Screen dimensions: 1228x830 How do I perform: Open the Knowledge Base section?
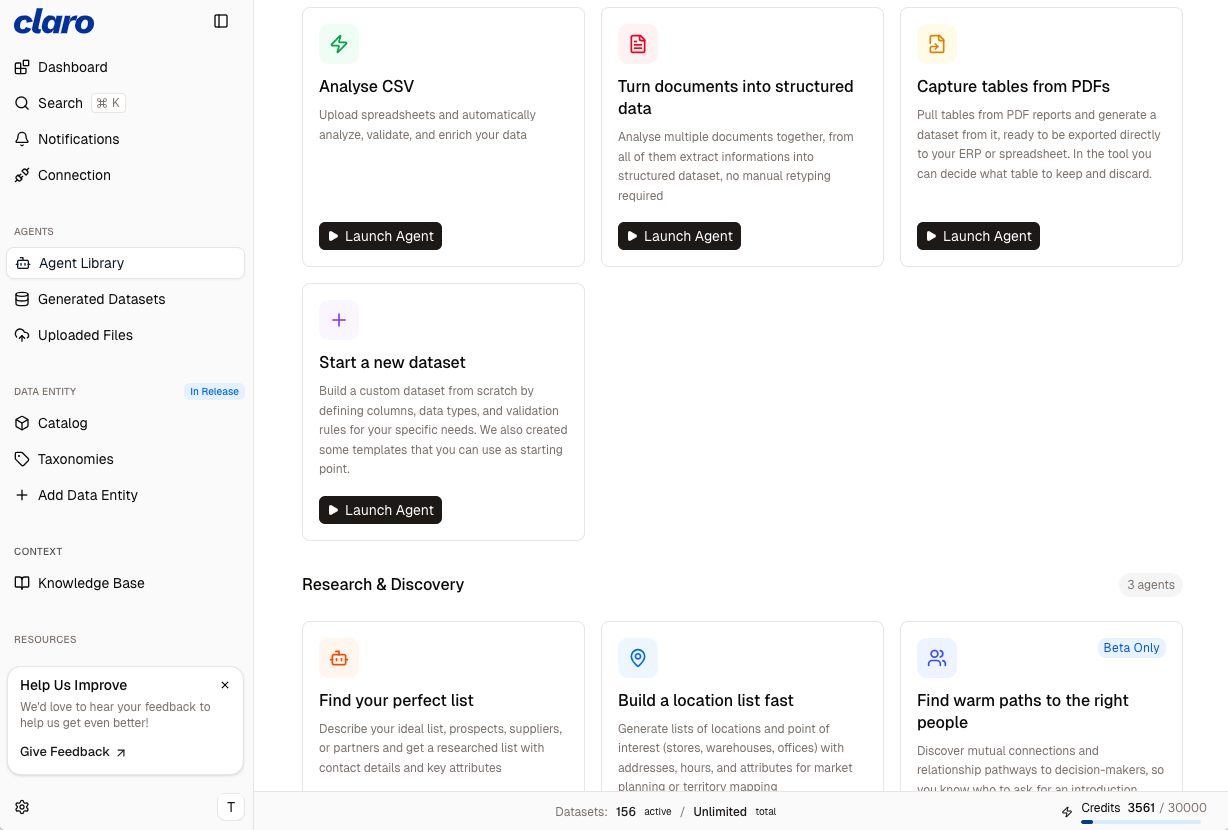click(91, 583)
